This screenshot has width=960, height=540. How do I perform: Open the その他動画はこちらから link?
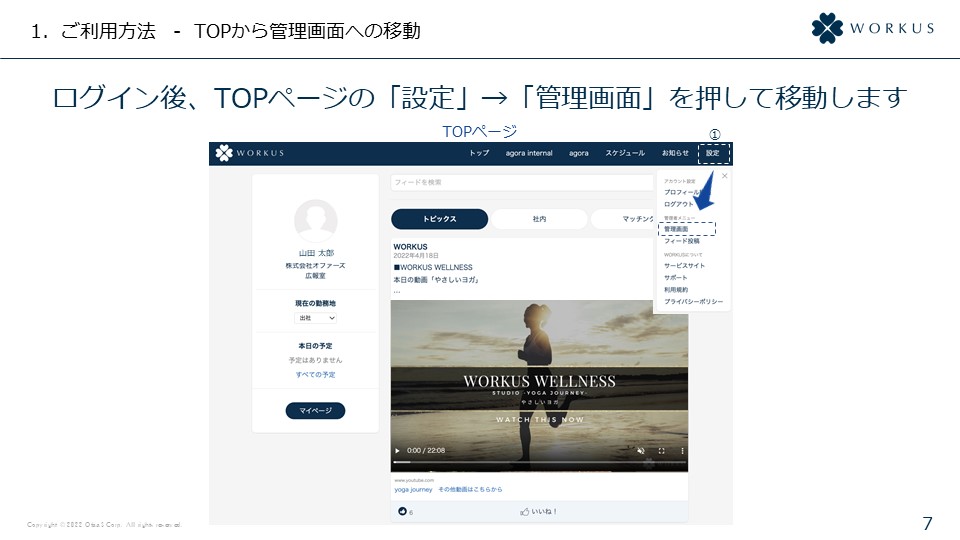(x=470, y=490)
